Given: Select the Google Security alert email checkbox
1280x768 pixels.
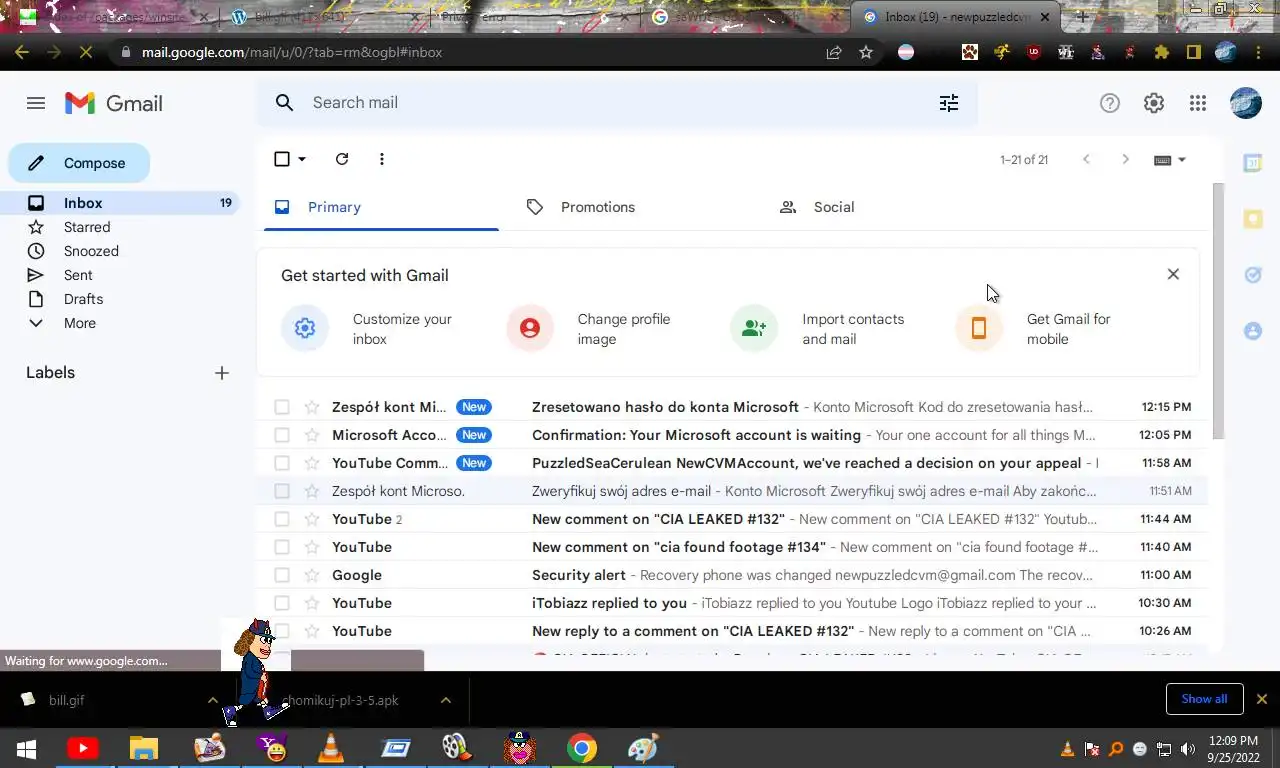Looking at the screenshot, I should pos(282,575).
